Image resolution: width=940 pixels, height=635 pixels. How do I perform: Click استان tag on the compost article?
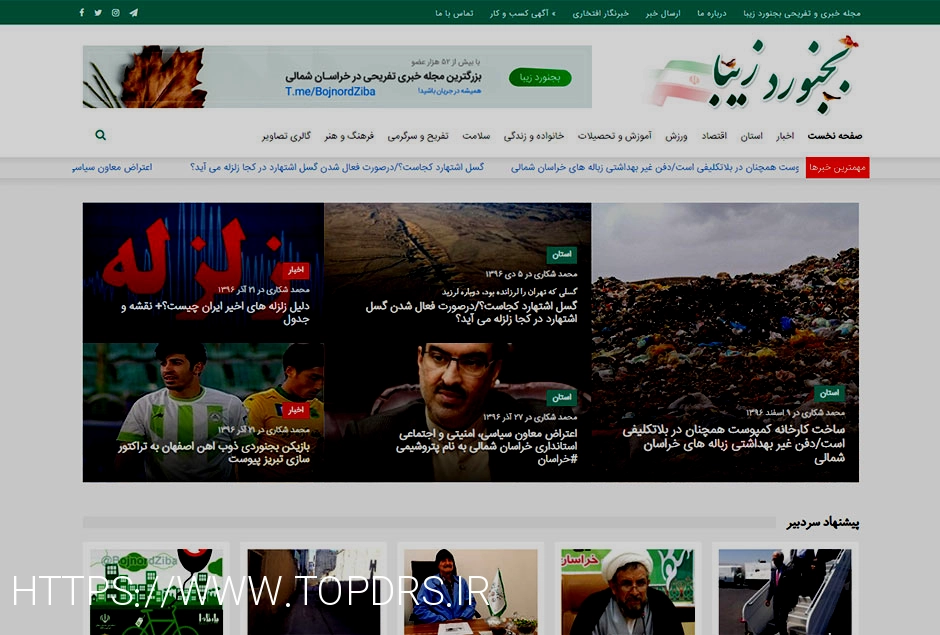[829, 393]
